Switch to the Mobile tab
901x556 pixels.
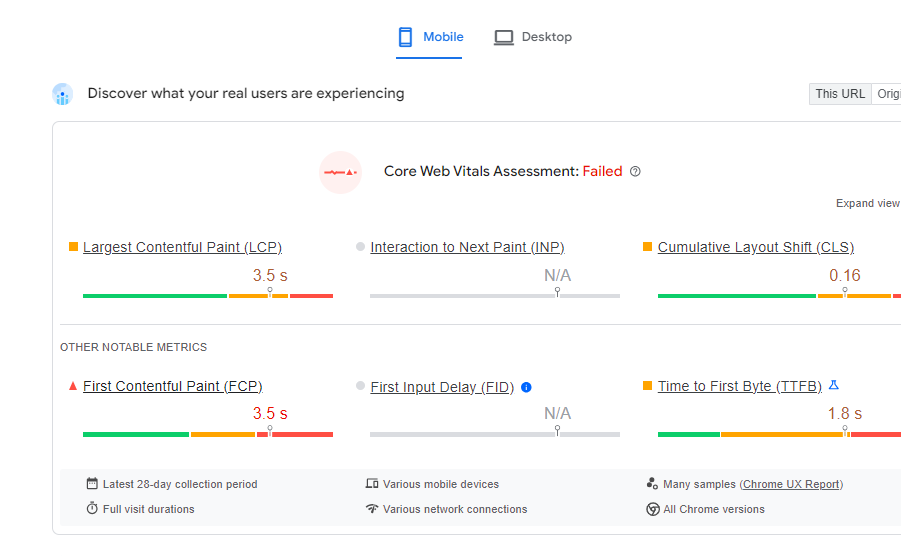(x=429, y=37)
